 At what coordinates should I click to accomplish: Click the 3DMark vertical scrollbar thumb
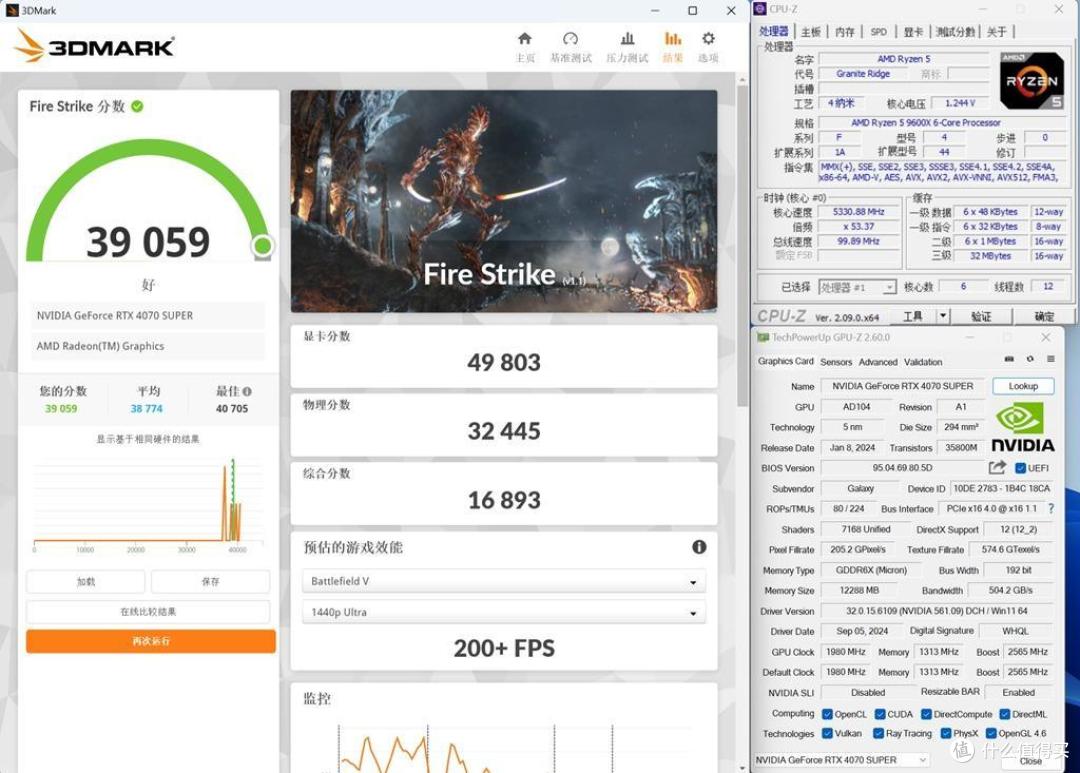point(742,245)
